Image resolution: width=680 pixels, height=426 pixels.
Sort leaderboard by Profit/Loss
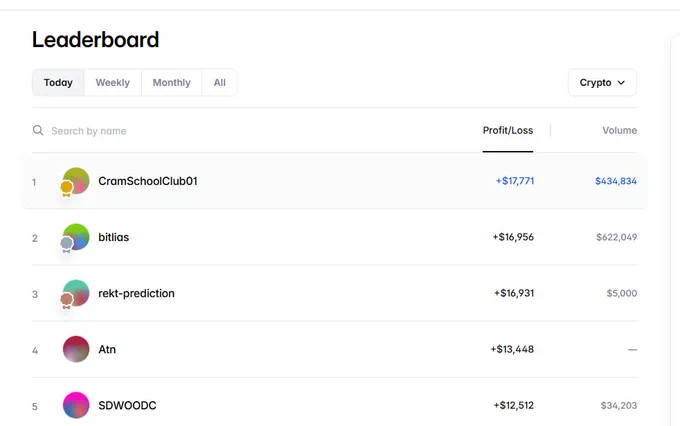coord(508,131)
